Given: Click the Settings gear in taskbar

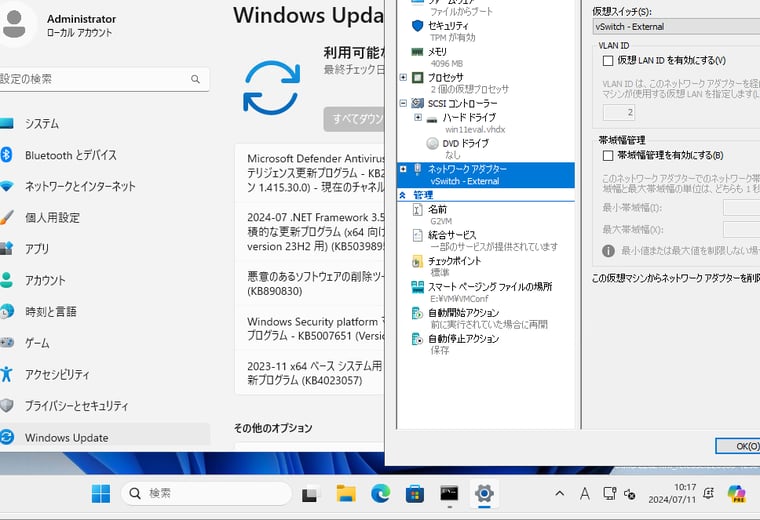Looking at the screenshot, I should point(484,493).
